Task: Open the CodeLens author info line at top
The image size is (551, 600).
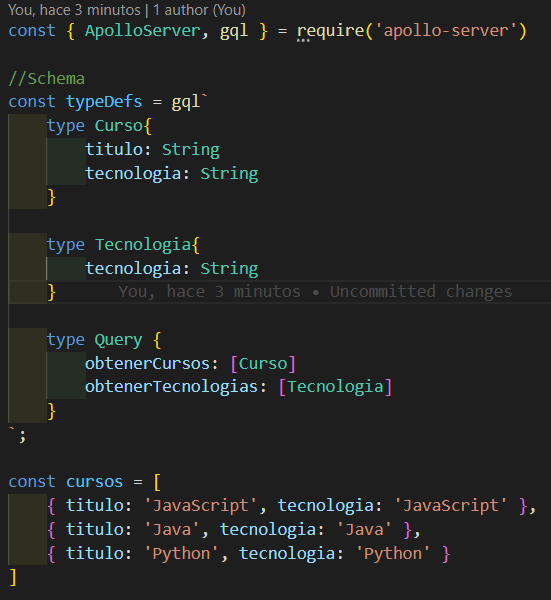Action: click(x=127, y=10)
